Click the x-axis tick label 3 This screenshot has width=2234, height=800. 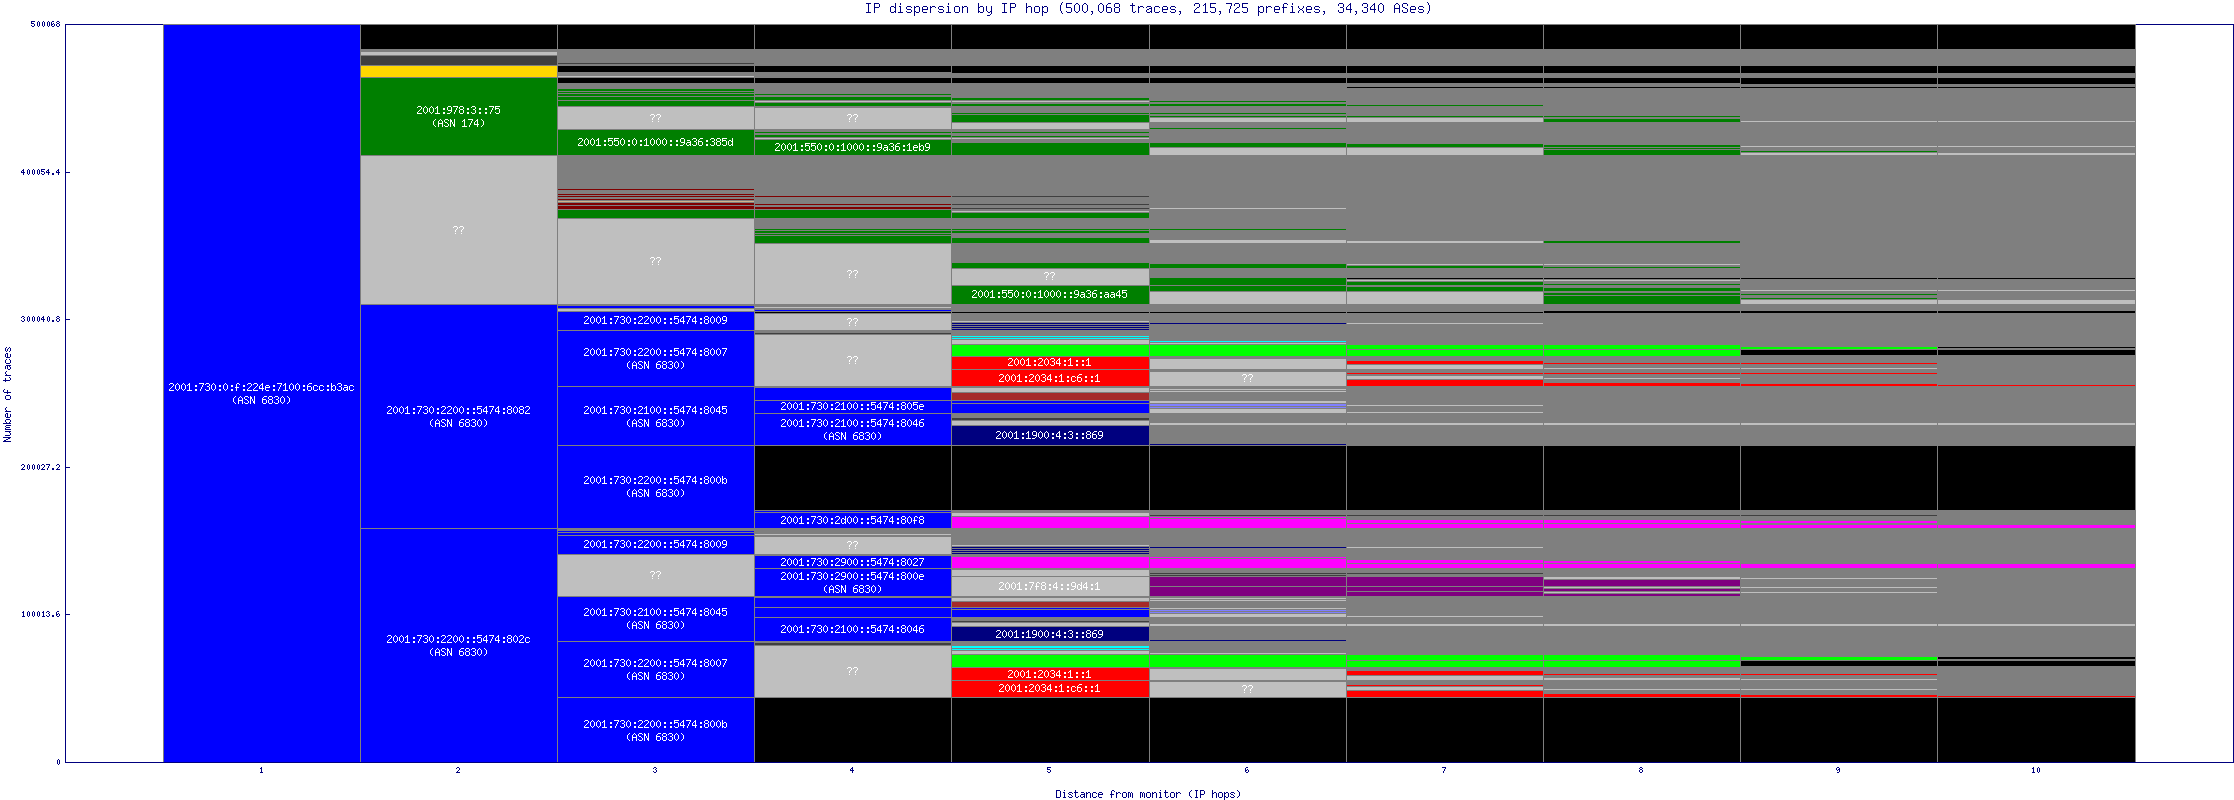pyautogui.click(x=655, y=770)
